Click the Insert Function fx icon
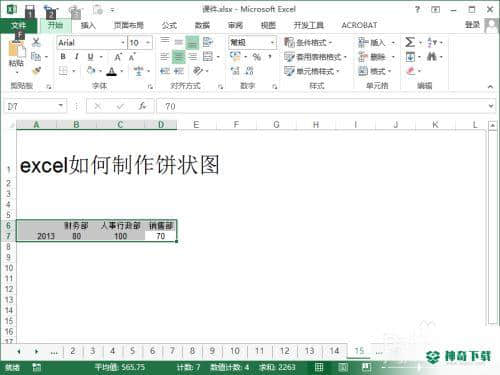 (x=142, y=106)
